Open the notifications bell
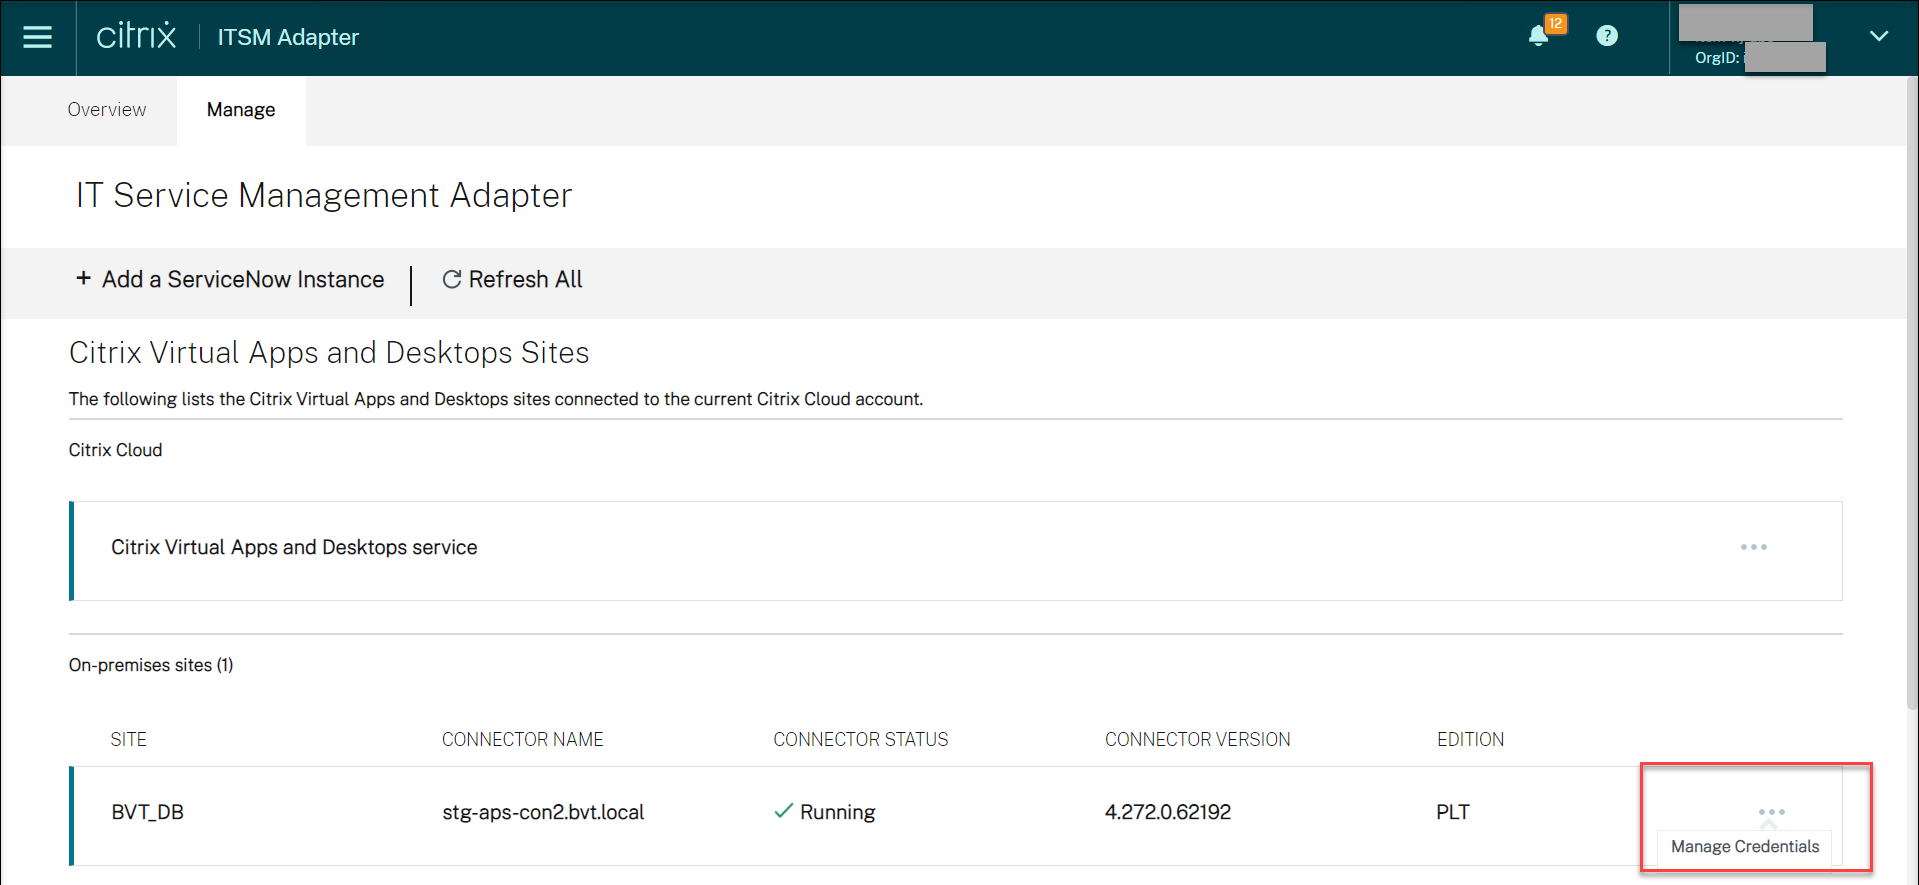 [1539, 37]
